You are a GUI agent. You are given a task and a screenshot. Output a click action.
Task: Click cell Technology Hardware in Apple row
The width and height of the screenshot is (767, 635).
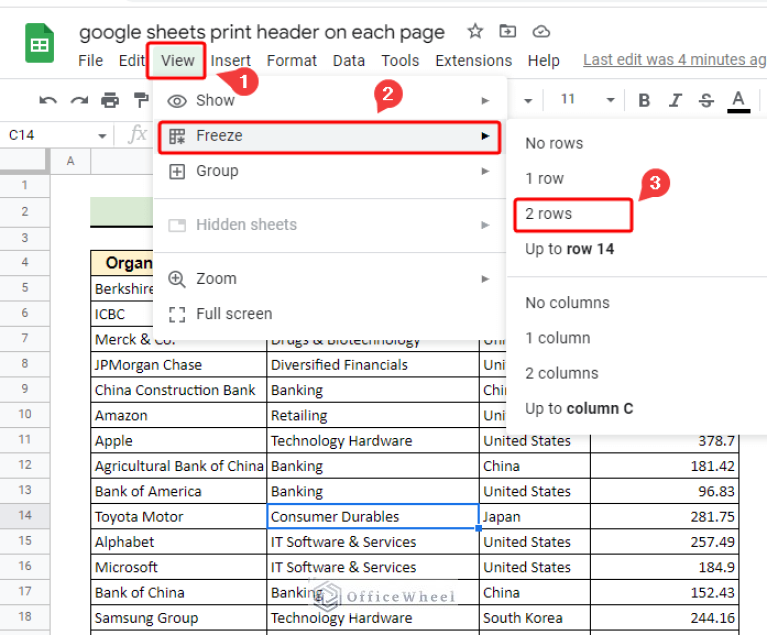[x=373, y=441]
